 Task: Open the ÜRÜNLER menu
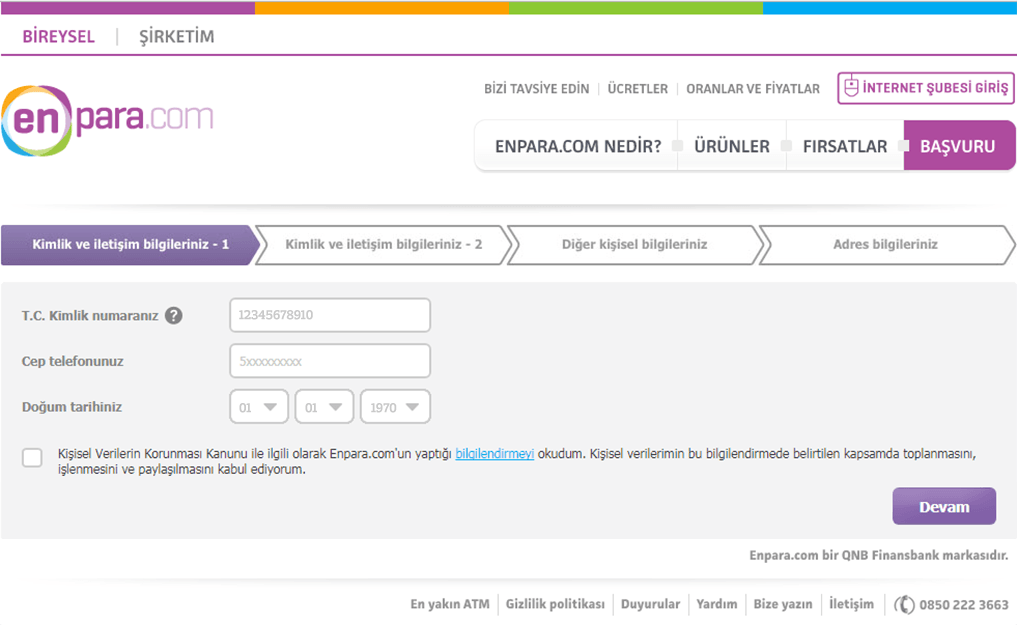[x=732, y=147]
